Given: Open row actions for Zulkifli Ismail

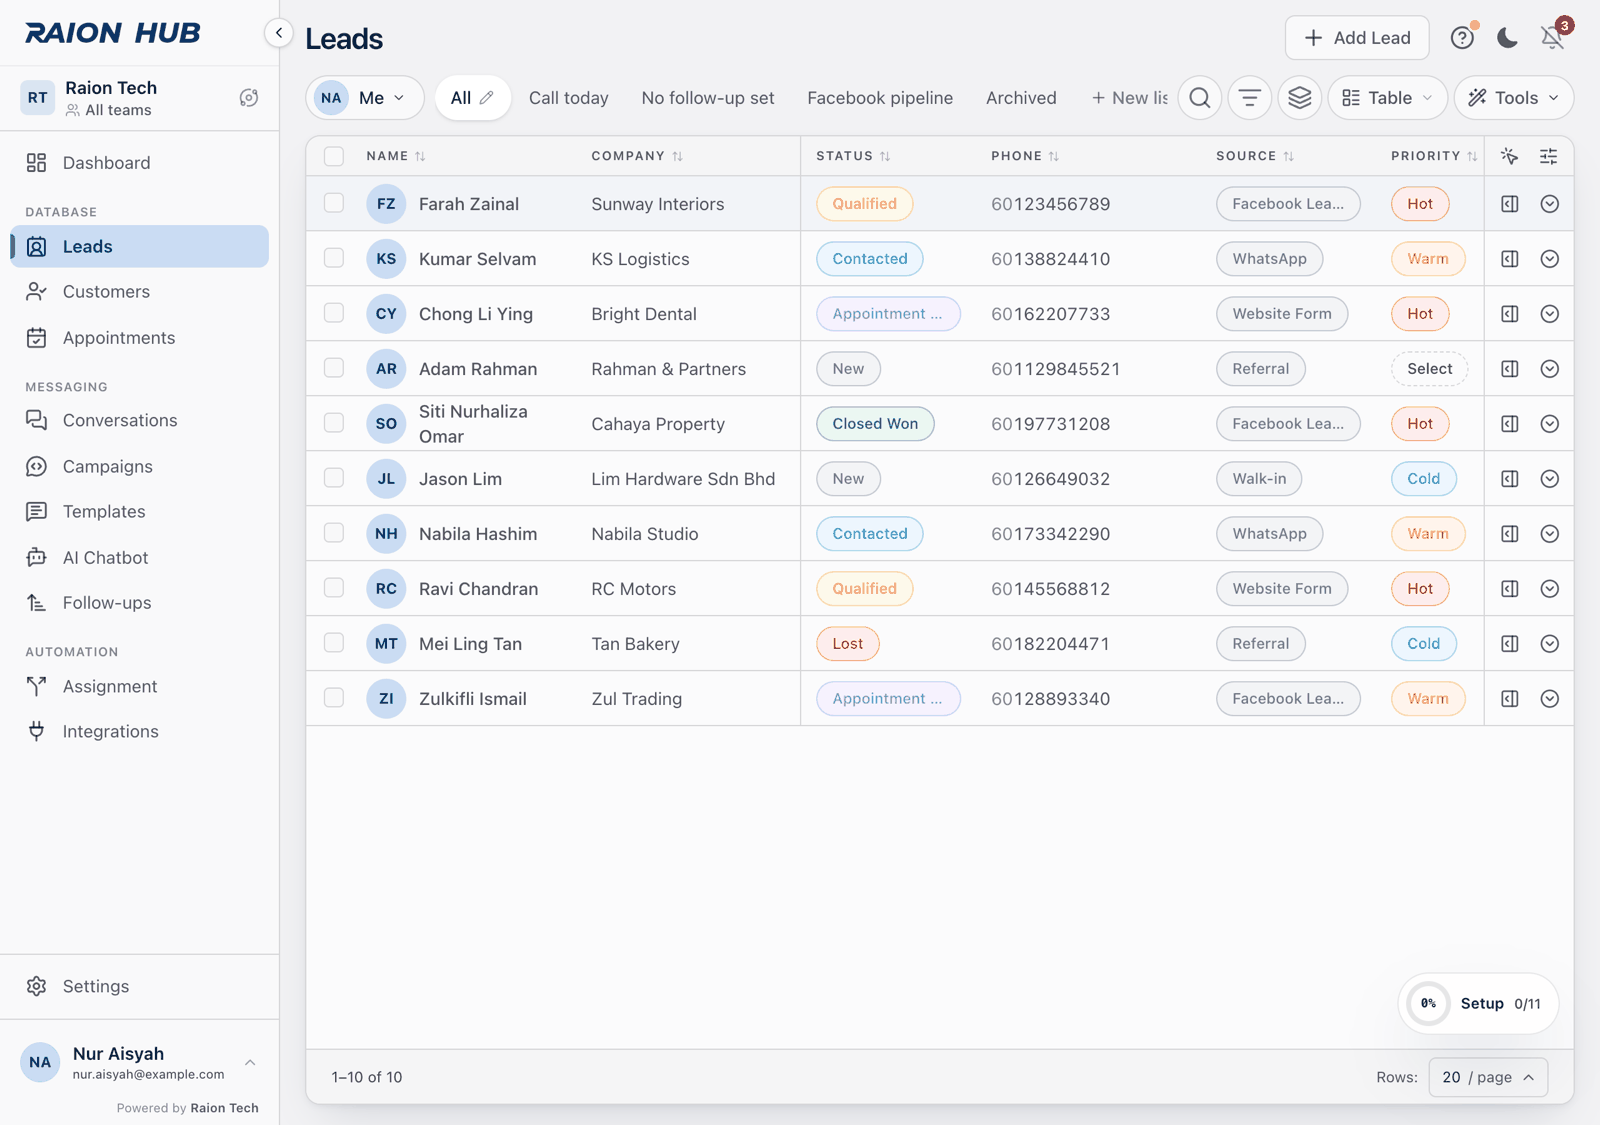Looking at the screenshot, I should click(1550, 699).
